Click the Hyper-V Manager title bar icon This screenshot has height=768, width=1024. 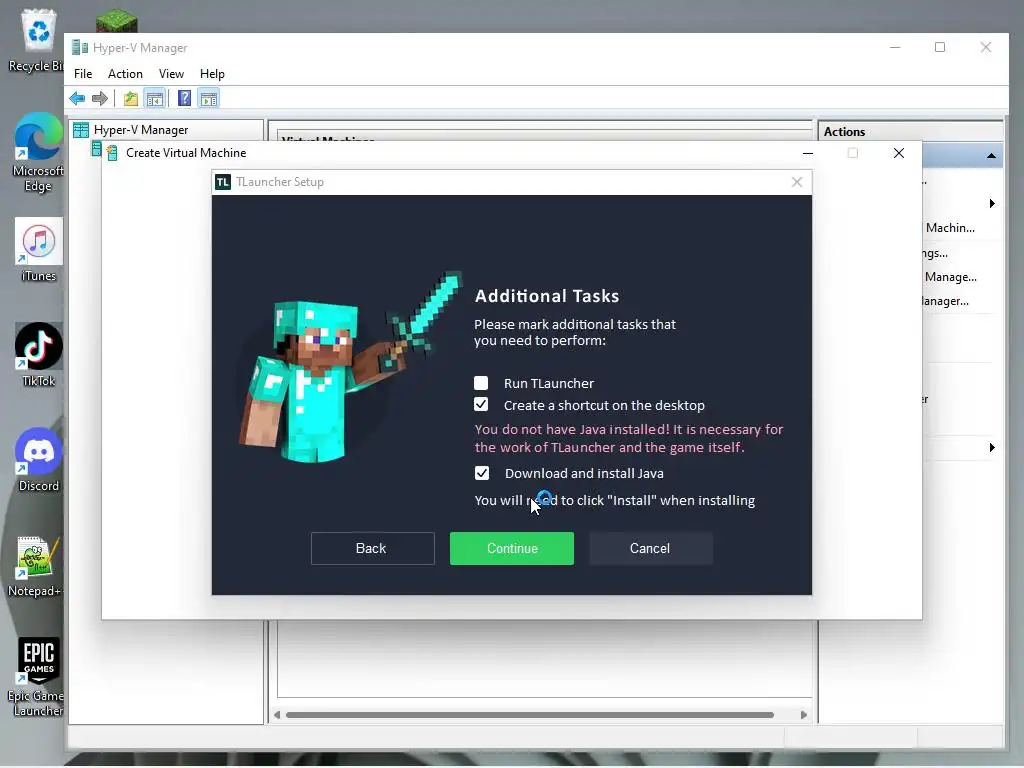pyautogui.click(x=80, y=48)
